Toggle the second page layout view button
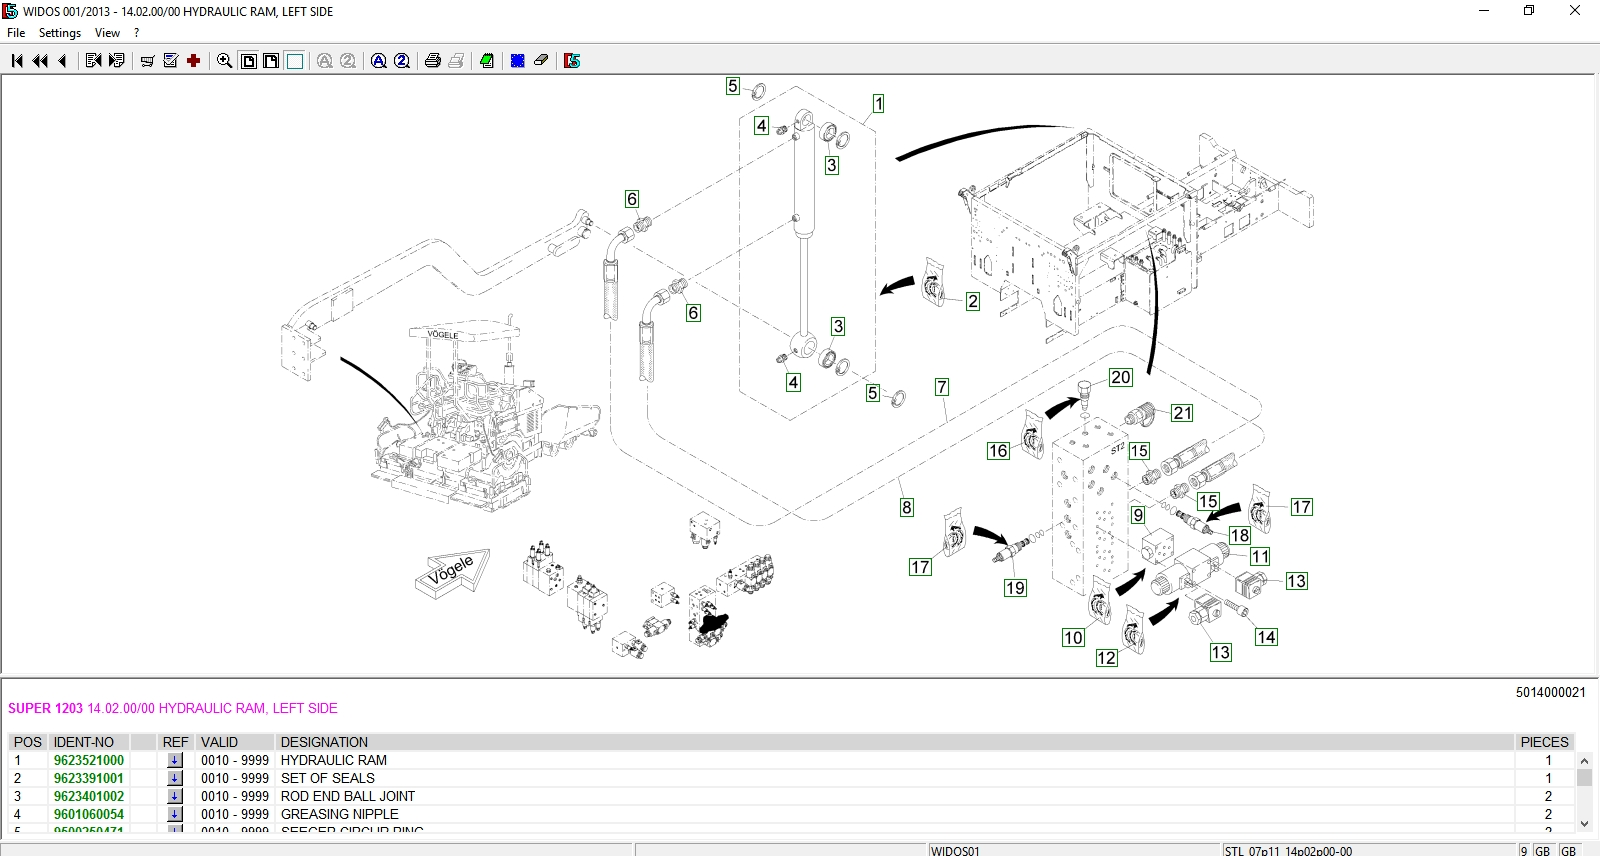 tap(271, 61)
